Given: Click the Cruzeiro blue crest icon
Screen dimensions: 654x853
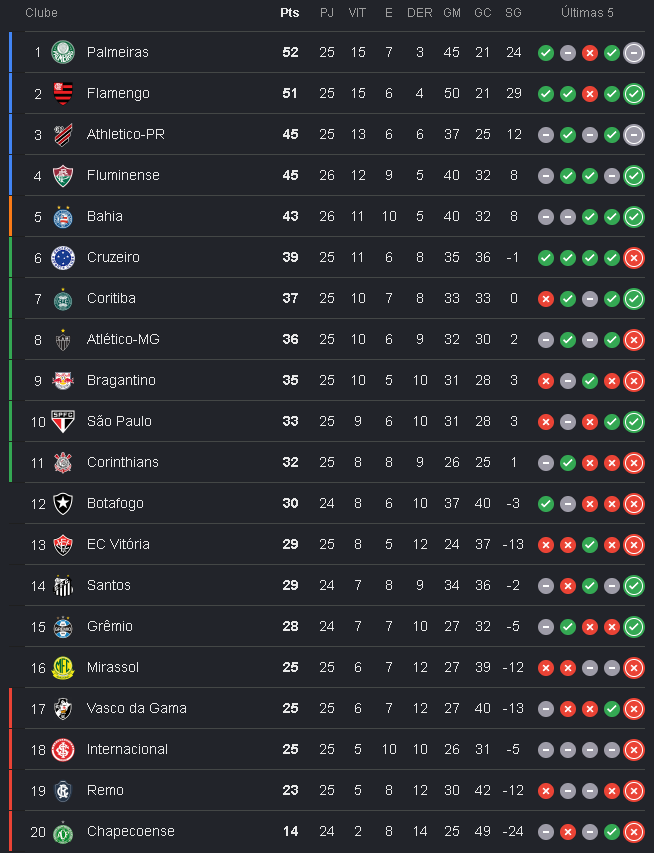Looking at the screenshot, I should [63, 258].
